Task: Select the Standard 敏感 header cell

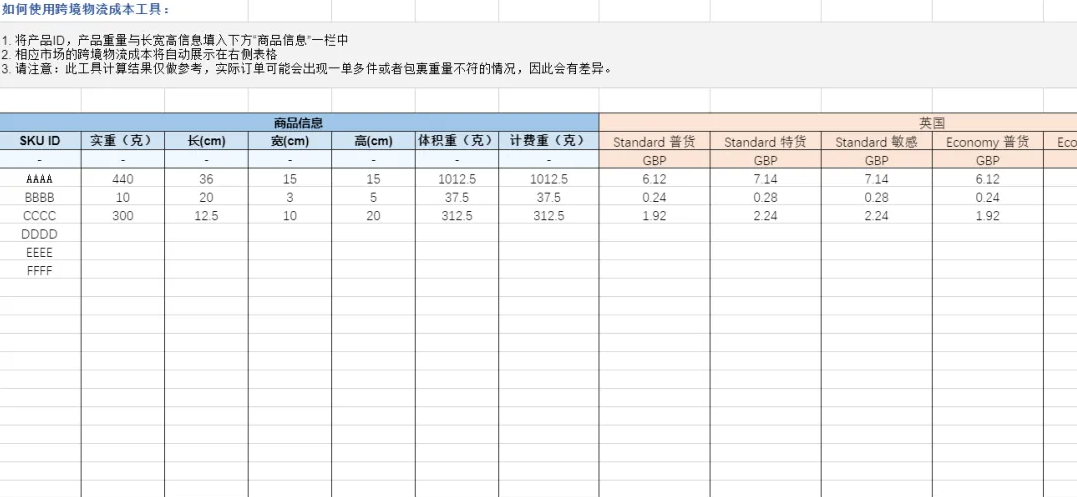Action: (x=876, y=141)
